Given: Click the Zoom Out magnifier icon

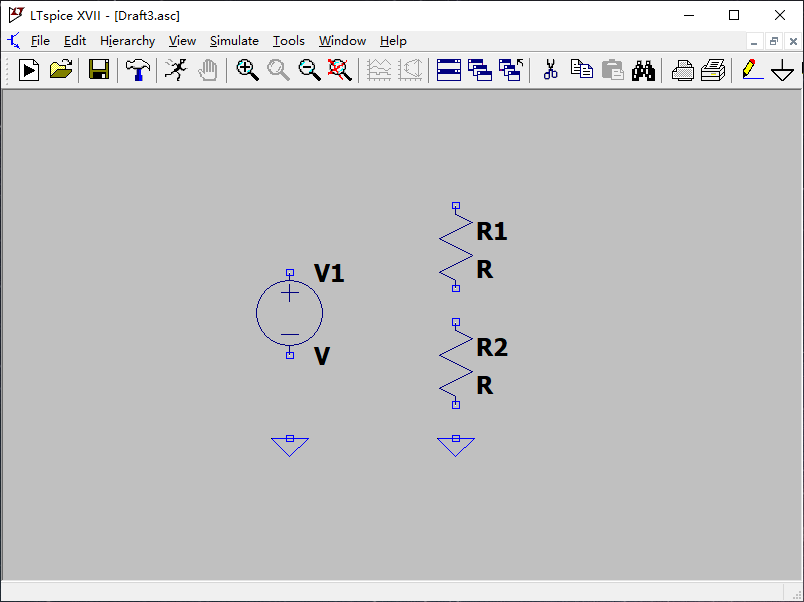Looking at the screenshot, I should pyautogui.click(x=310, y=70).
